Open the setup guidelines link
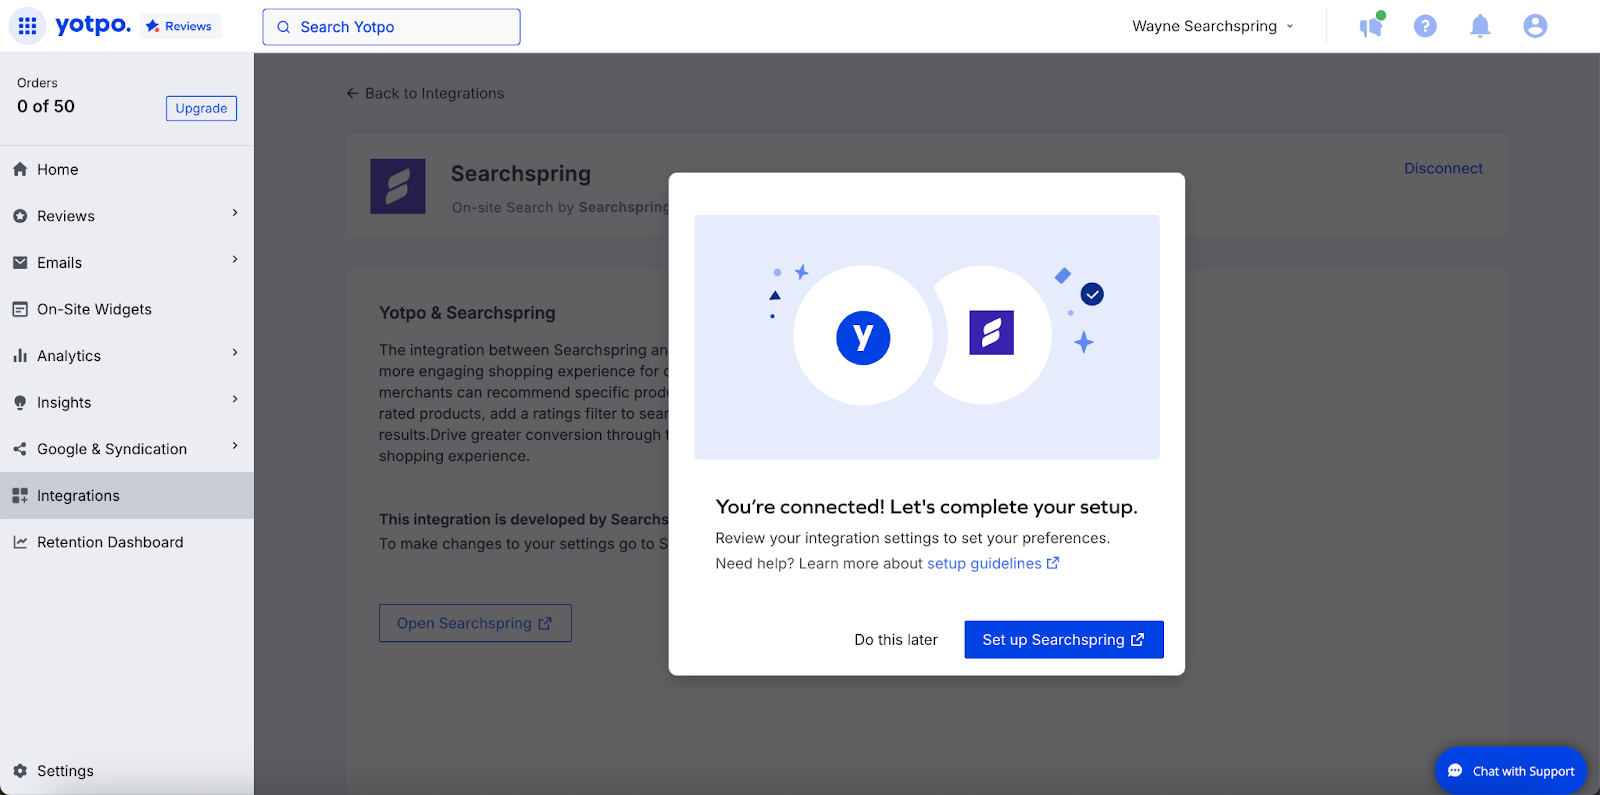This screenshot has height=795, width=1600. [984, 563]
